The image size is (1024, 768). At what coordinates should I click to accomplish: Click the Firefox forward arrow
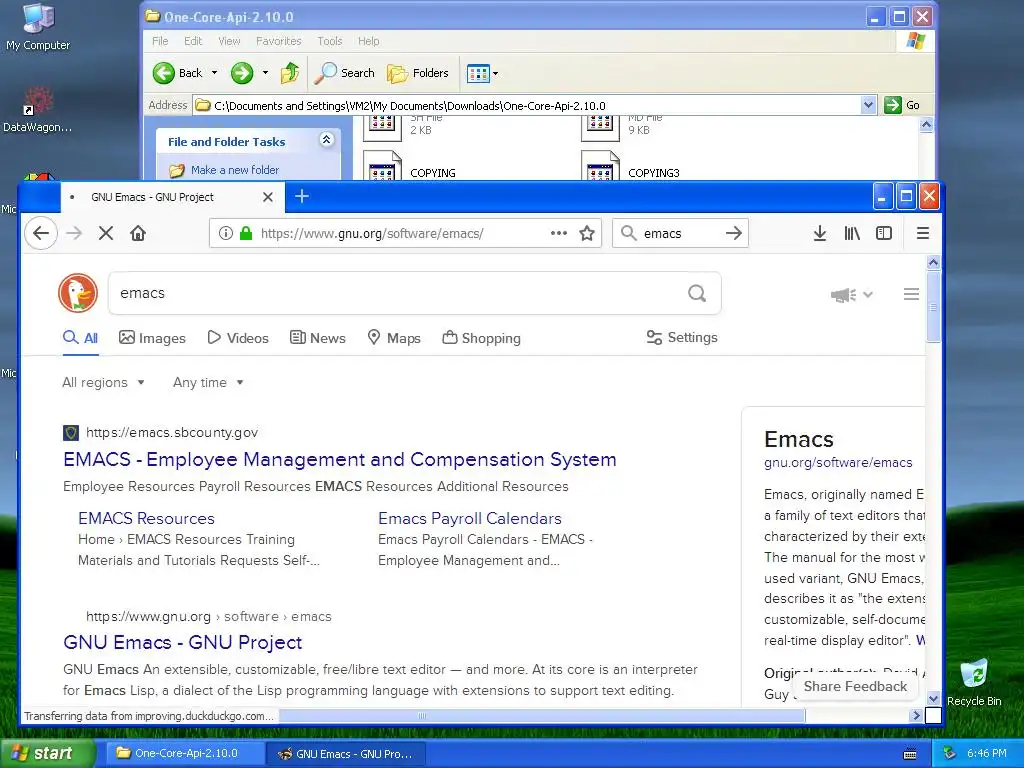[74, 233]
